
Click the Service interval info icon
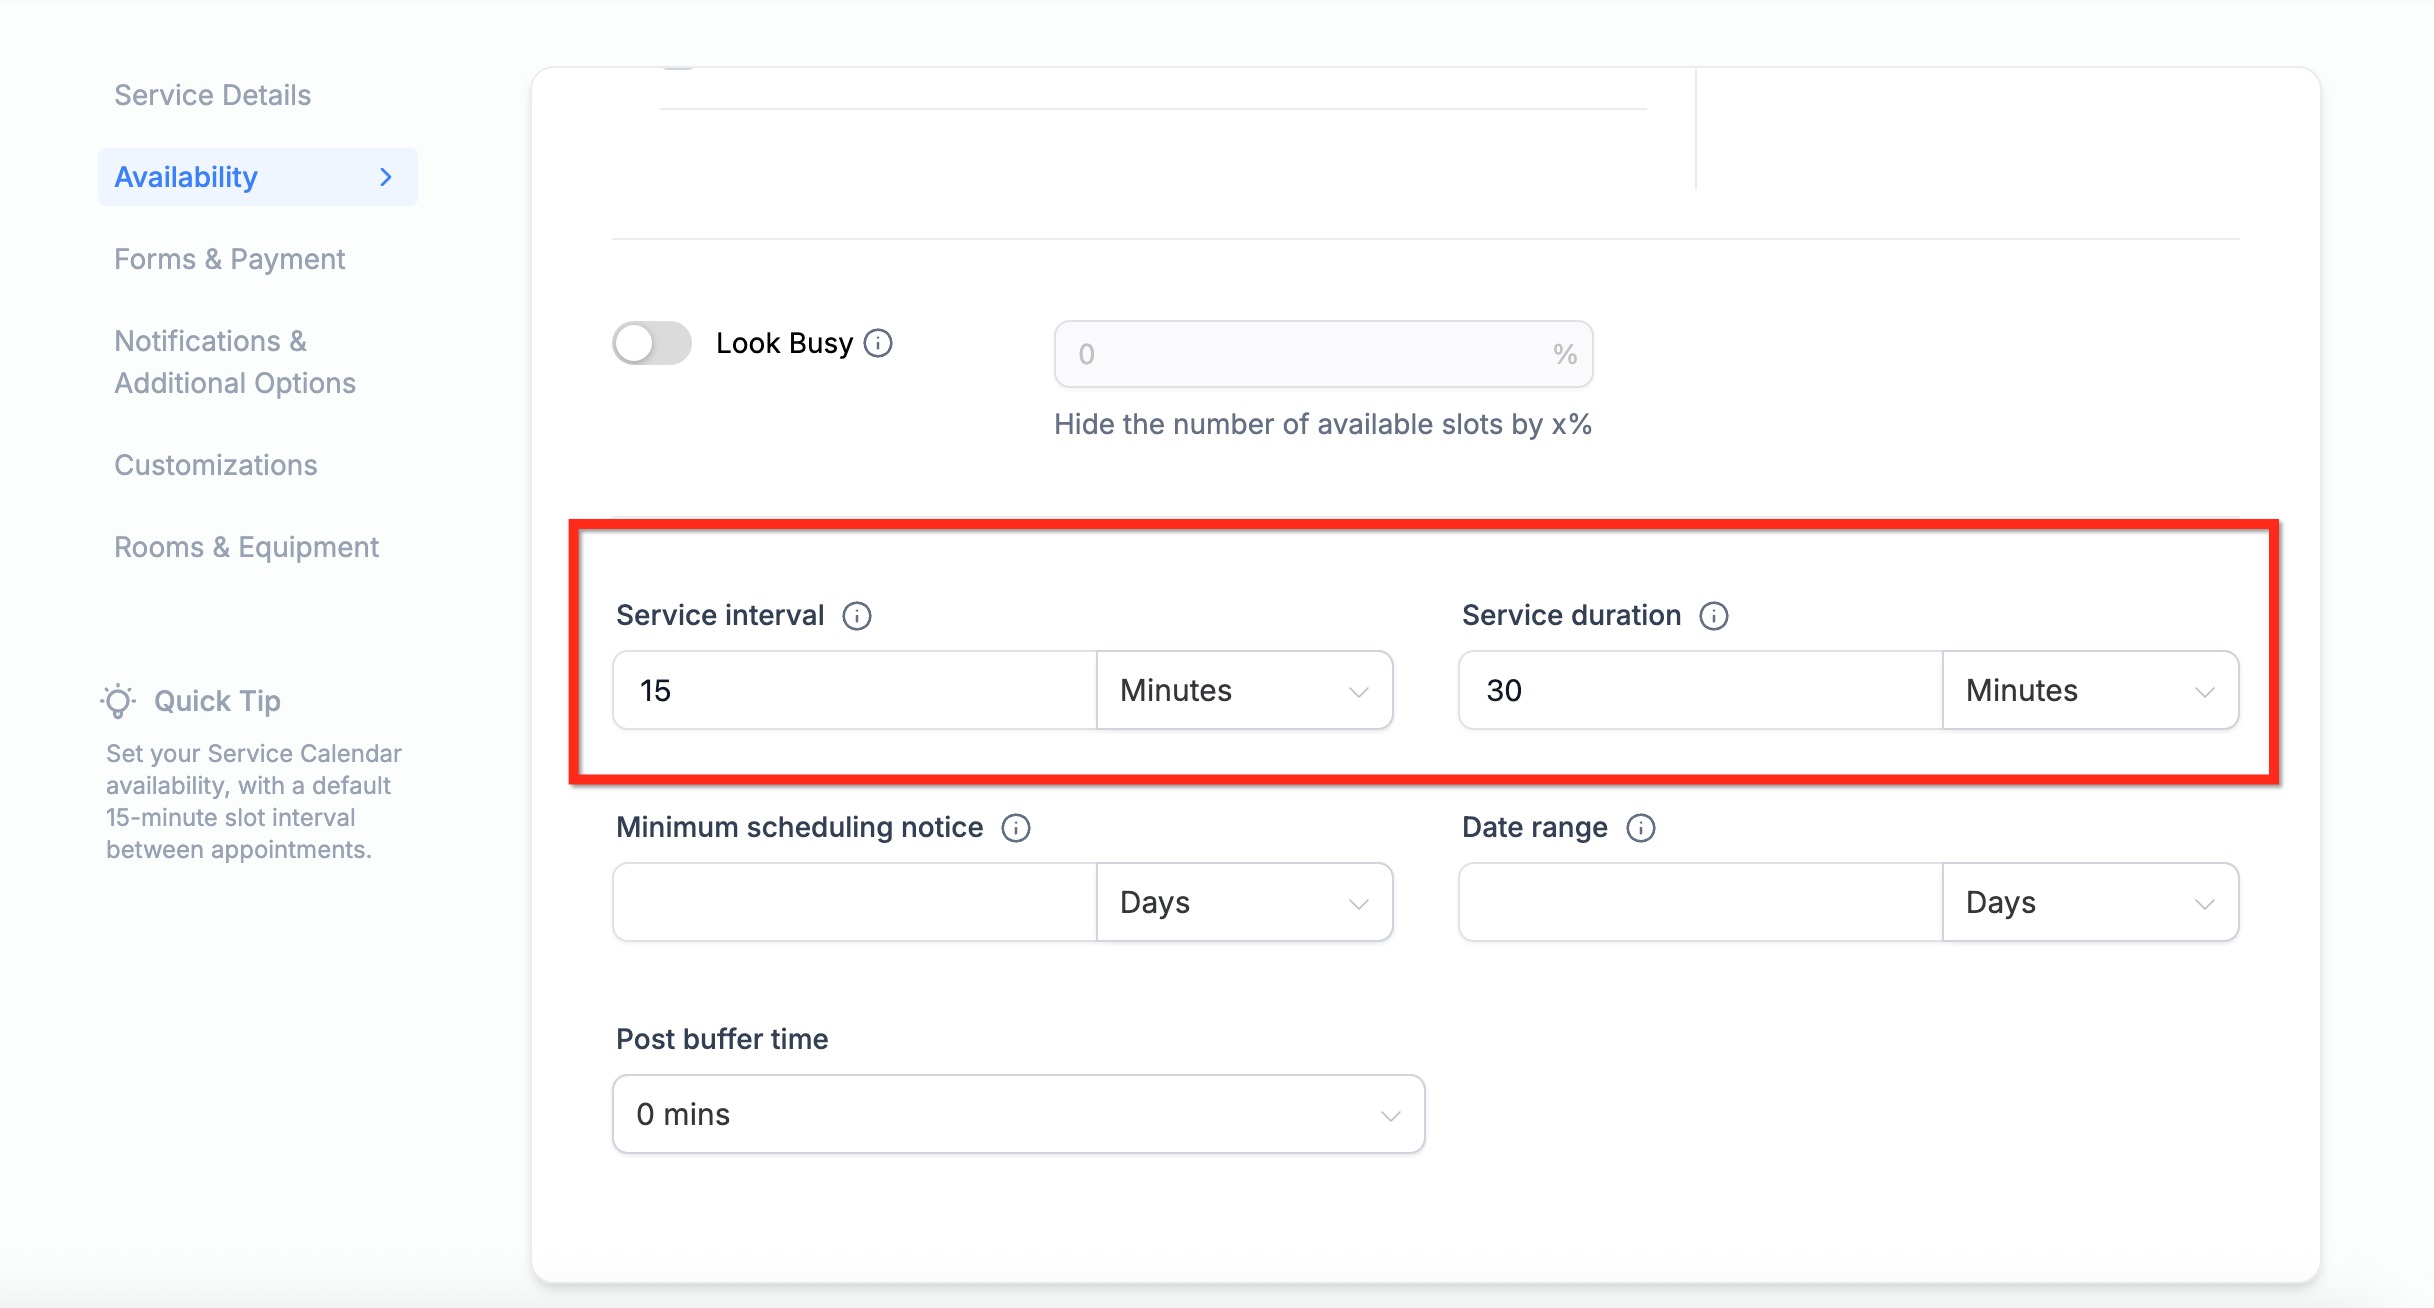[x=857, y=616]
